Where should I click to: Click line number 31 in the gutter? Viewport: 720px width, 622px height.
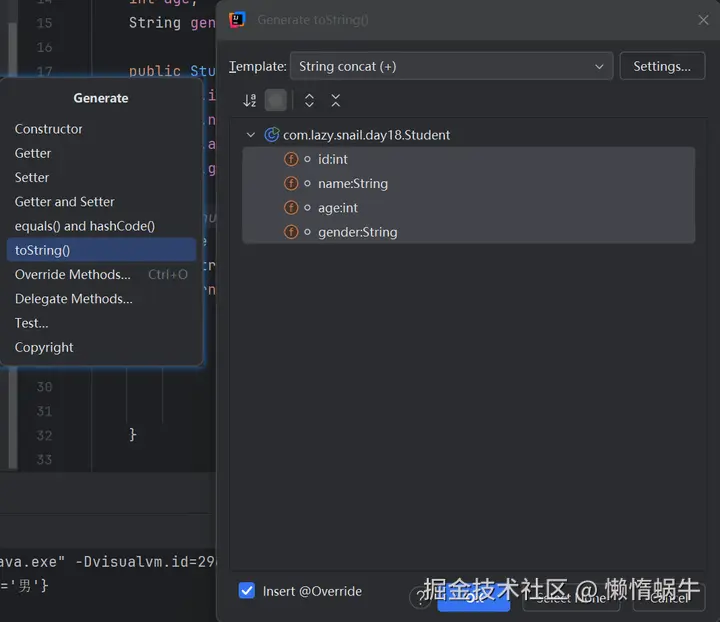[x=45, y=411]
